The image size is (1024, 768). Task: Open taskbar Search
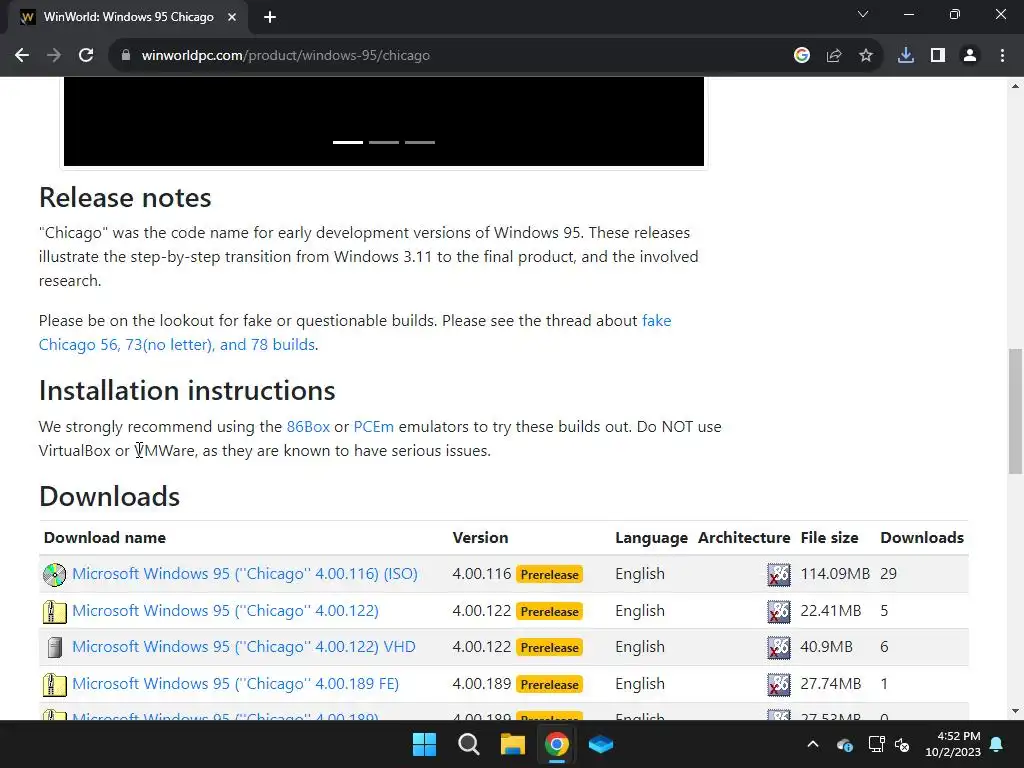pos(468,744)
